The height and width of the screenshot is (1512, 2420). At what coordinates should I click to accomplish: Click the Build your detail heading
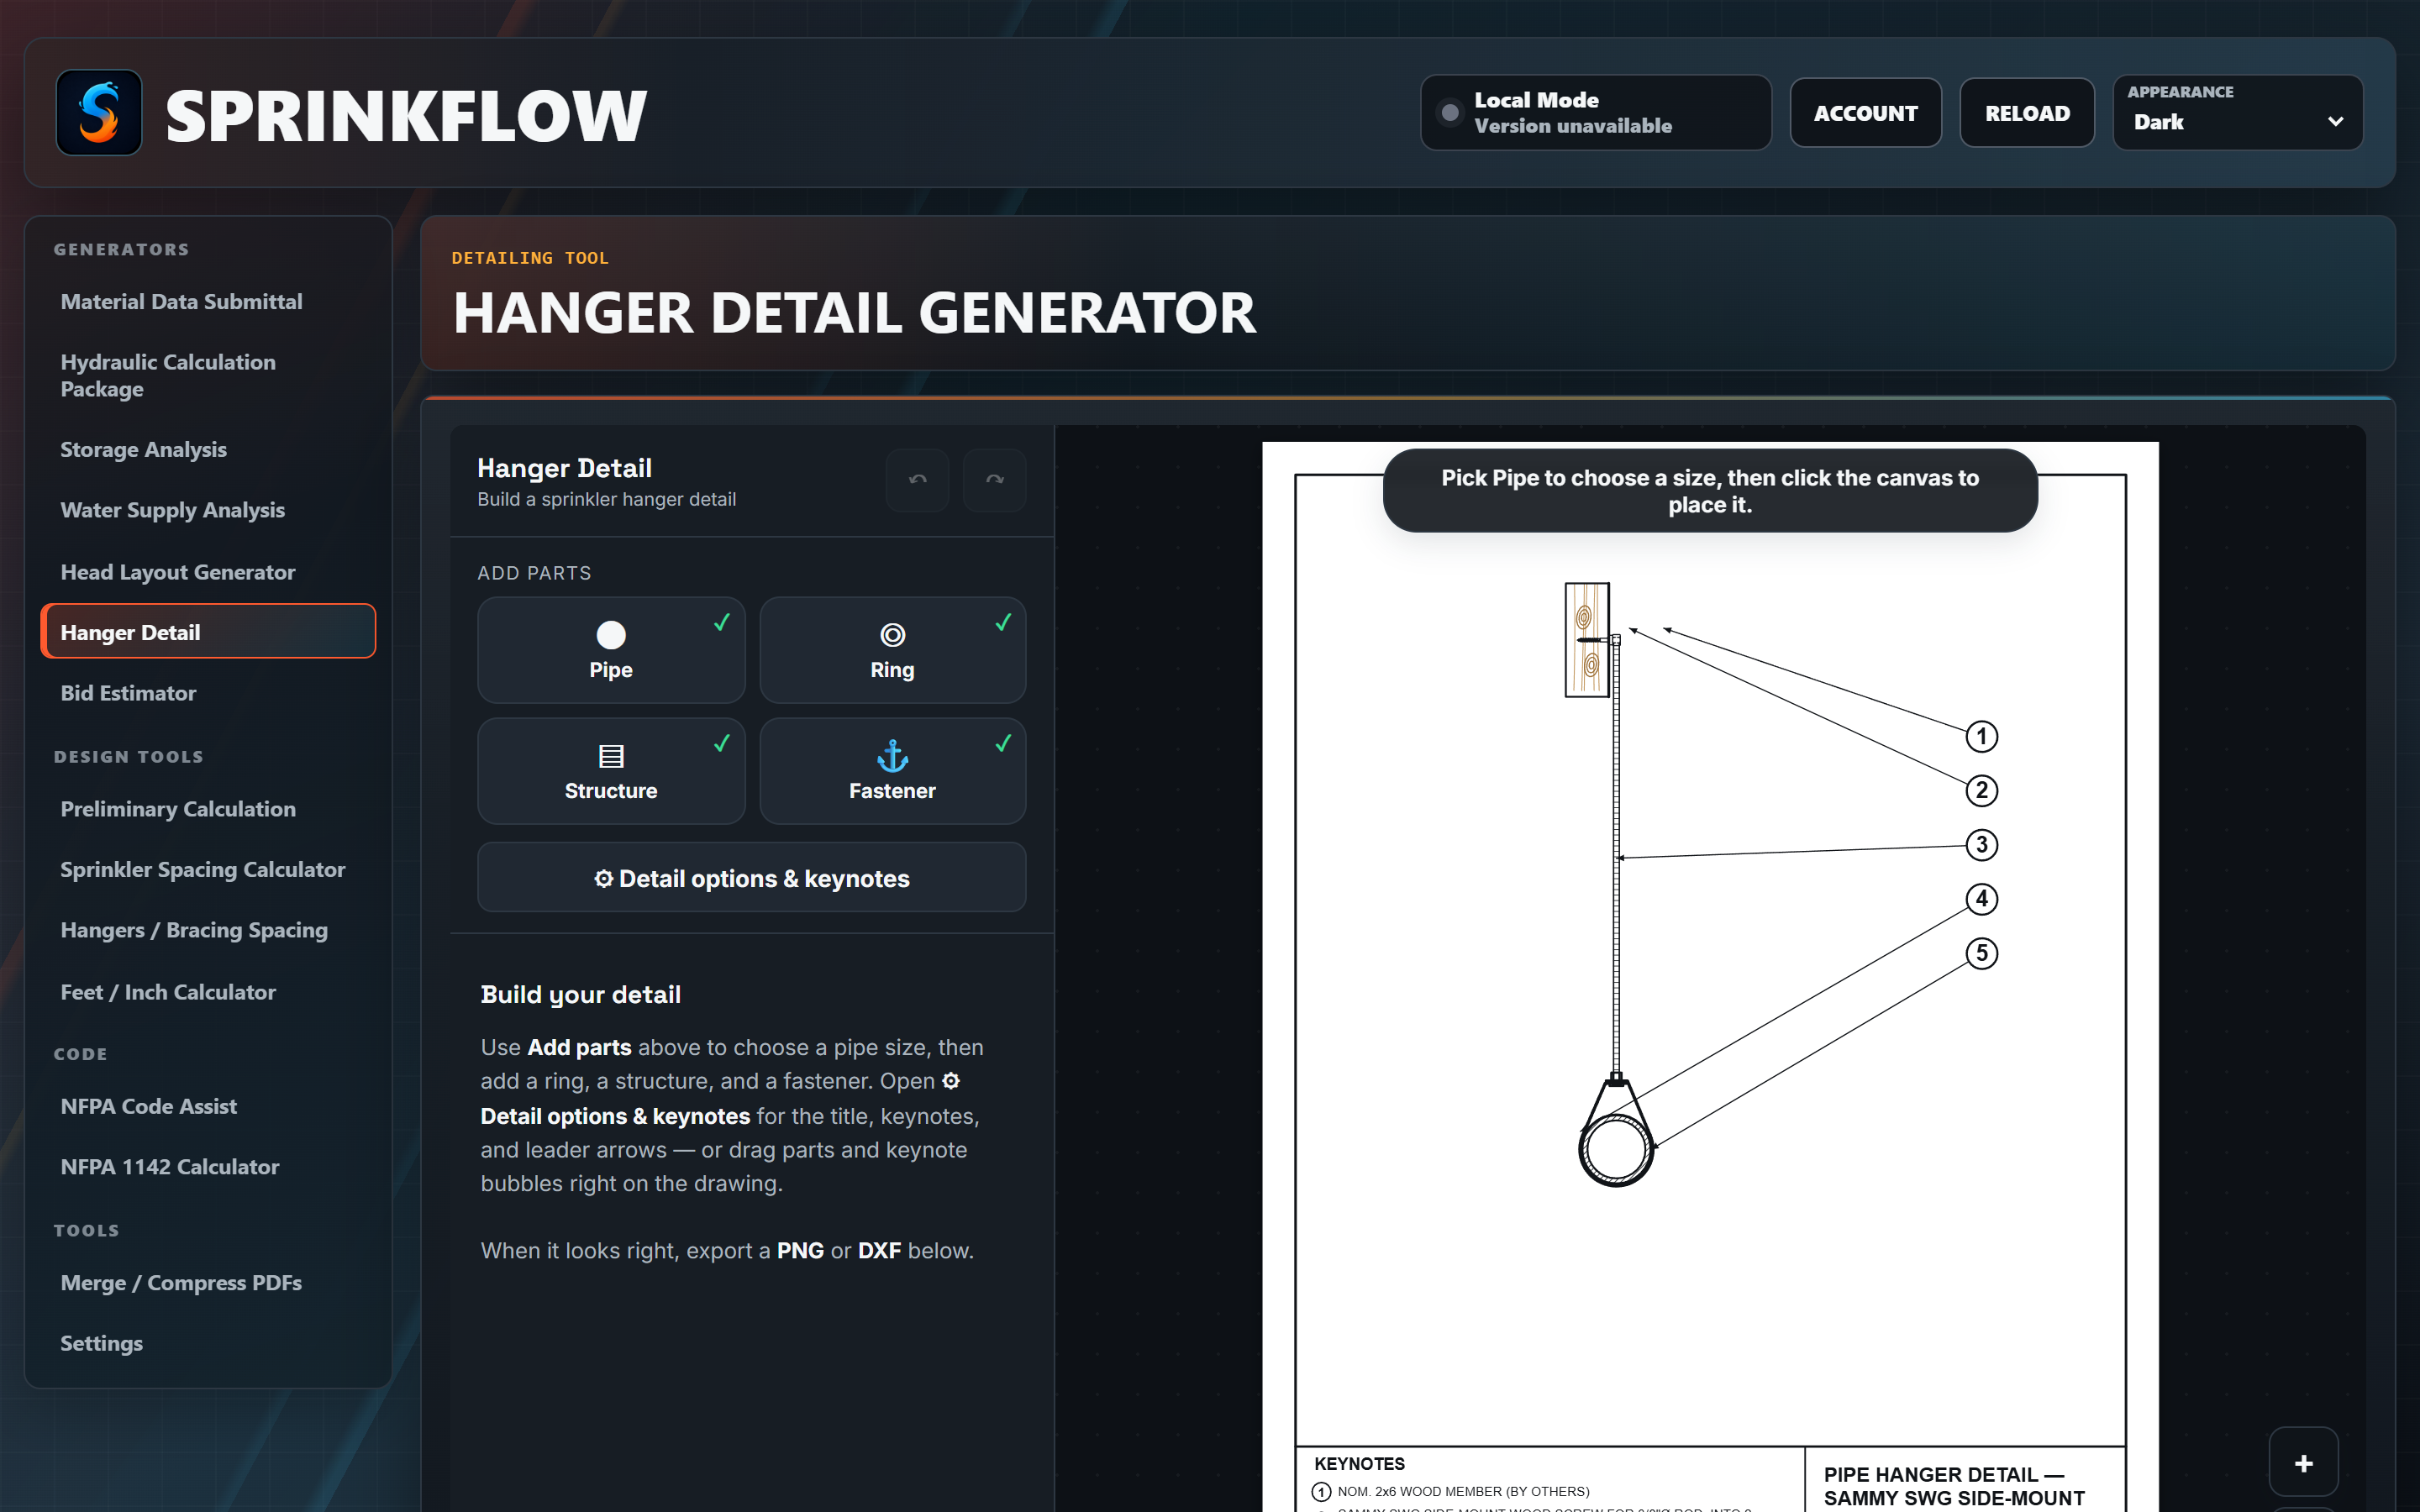click(580, 994)
